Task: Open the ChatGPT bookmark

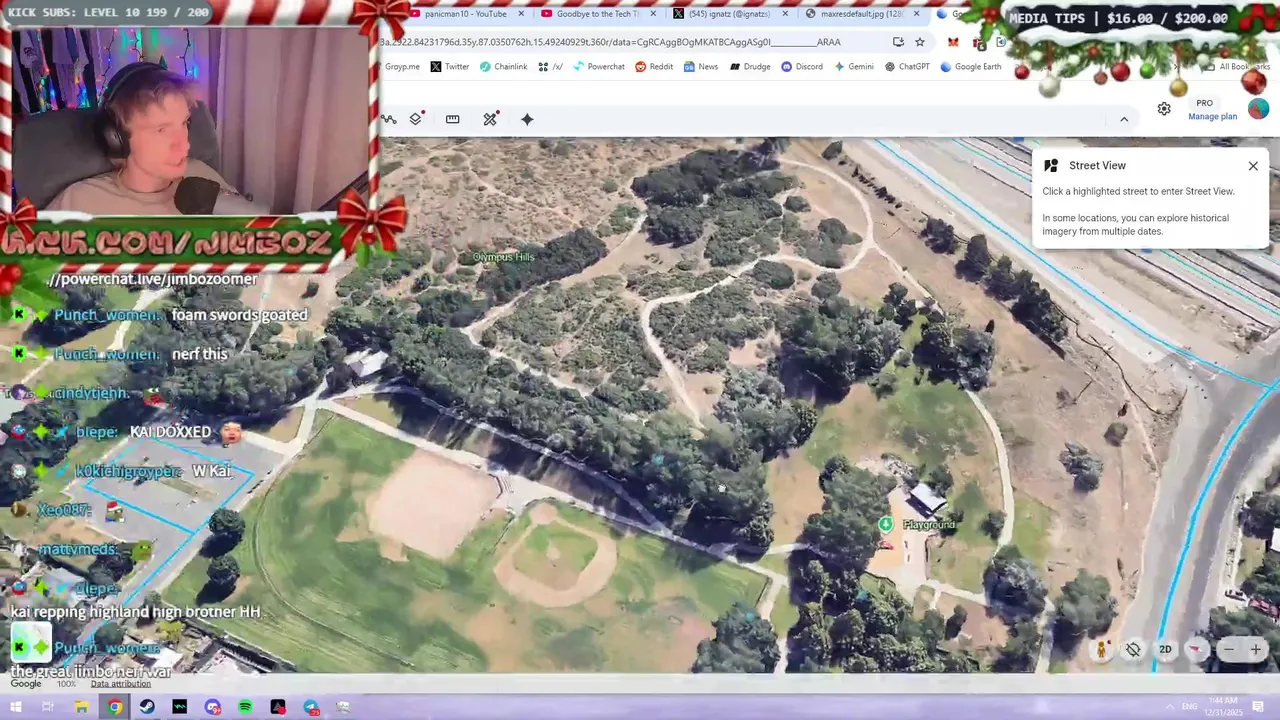Action: 907,67
